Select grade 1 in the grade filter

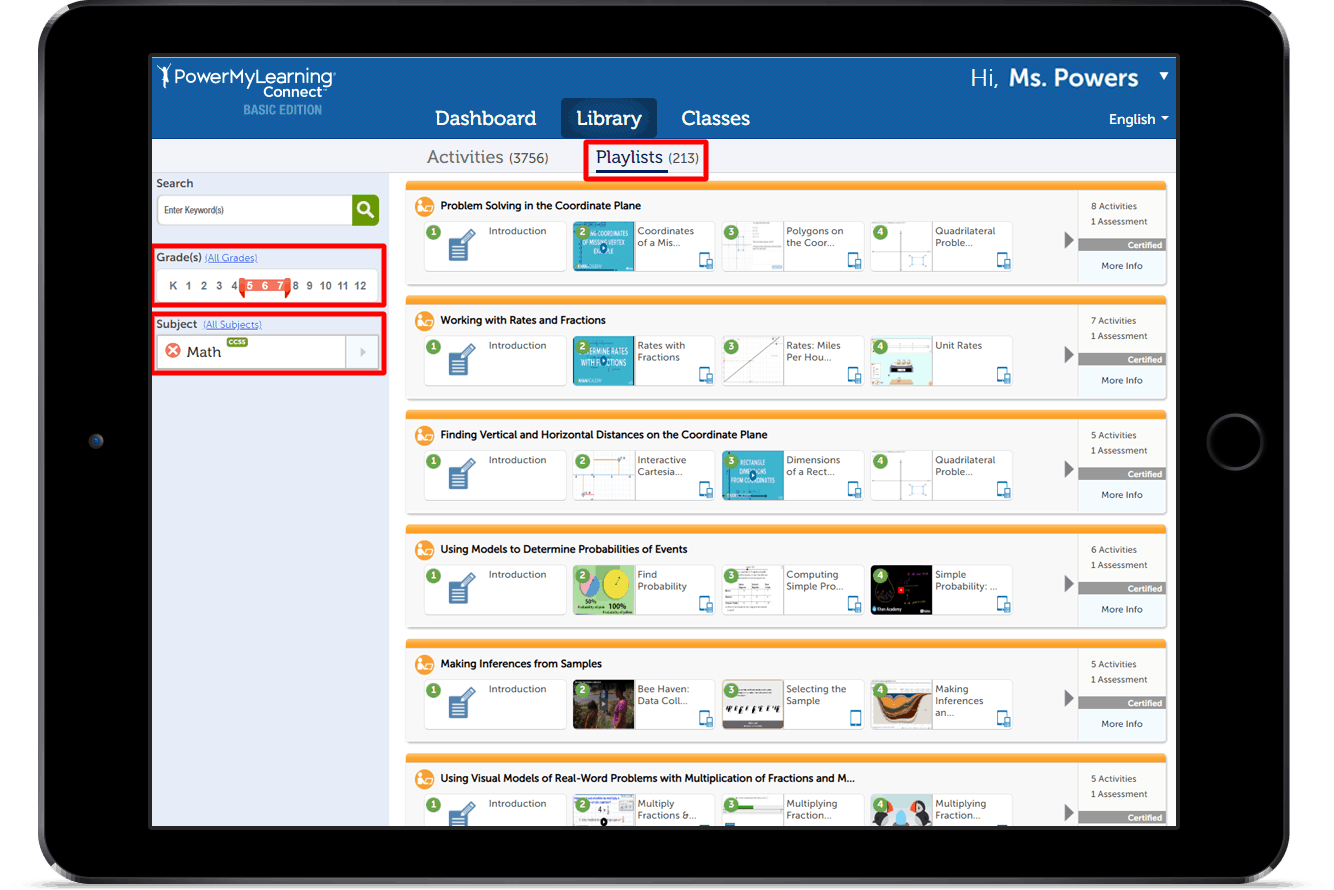[188, 286]
